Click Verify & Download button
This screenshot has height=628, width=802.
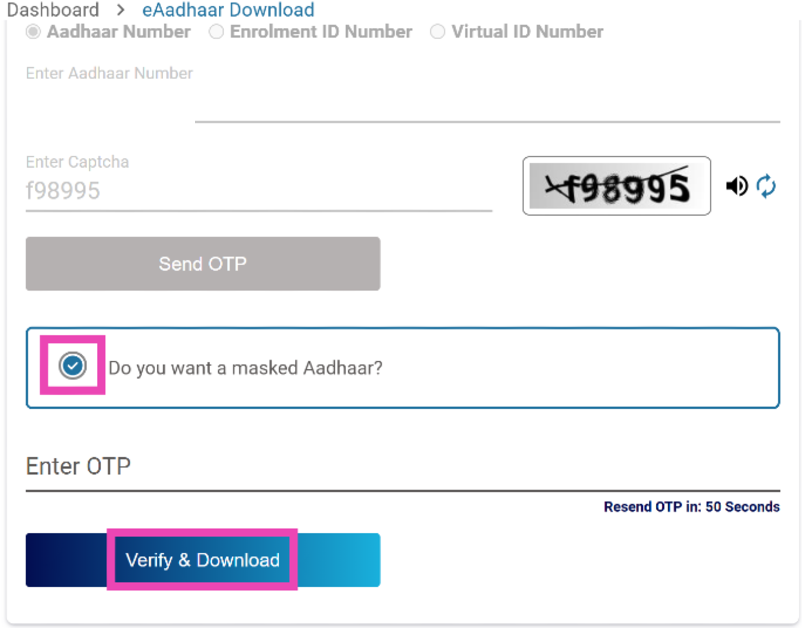point(202,560)
